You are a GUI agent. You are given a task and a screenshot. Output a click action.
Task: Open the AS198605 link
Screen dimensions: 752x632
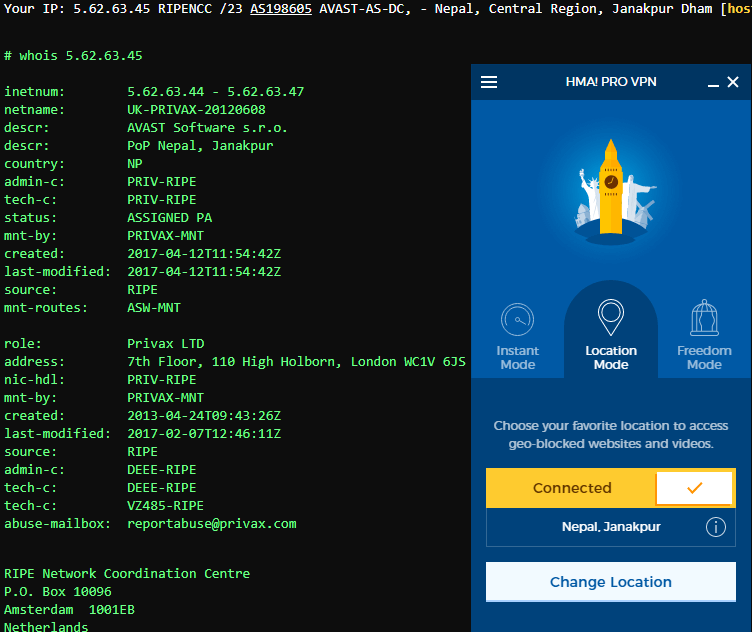281,9
